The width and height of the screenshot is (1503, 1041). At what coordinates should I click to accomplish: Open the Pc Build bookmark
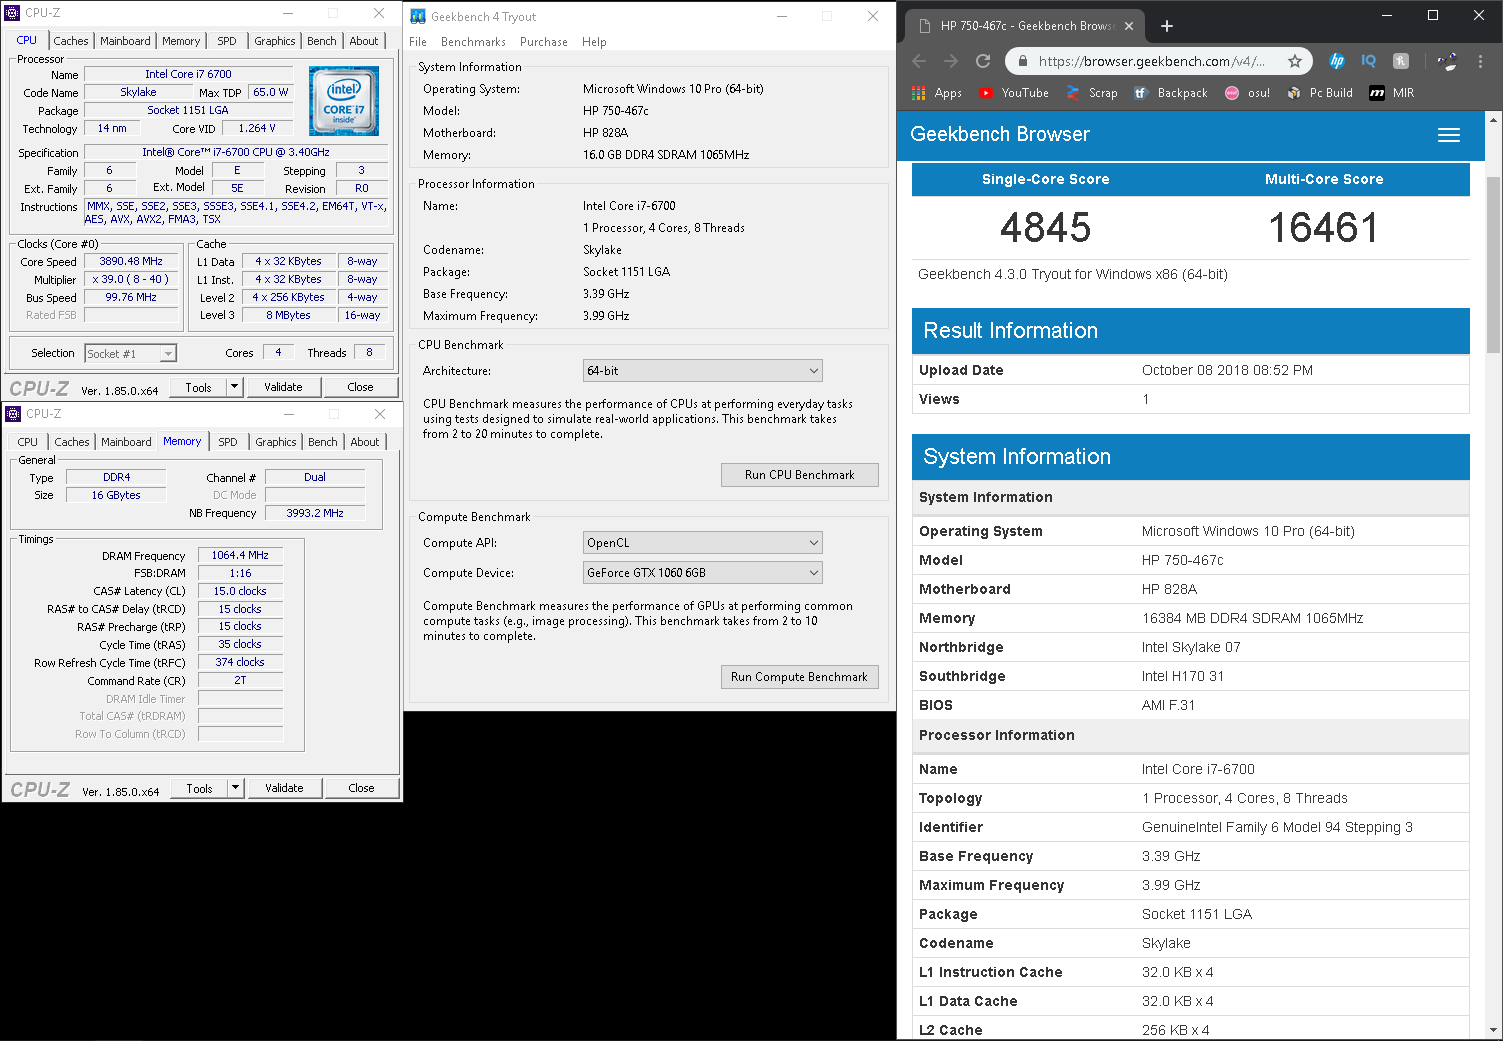1320,93
